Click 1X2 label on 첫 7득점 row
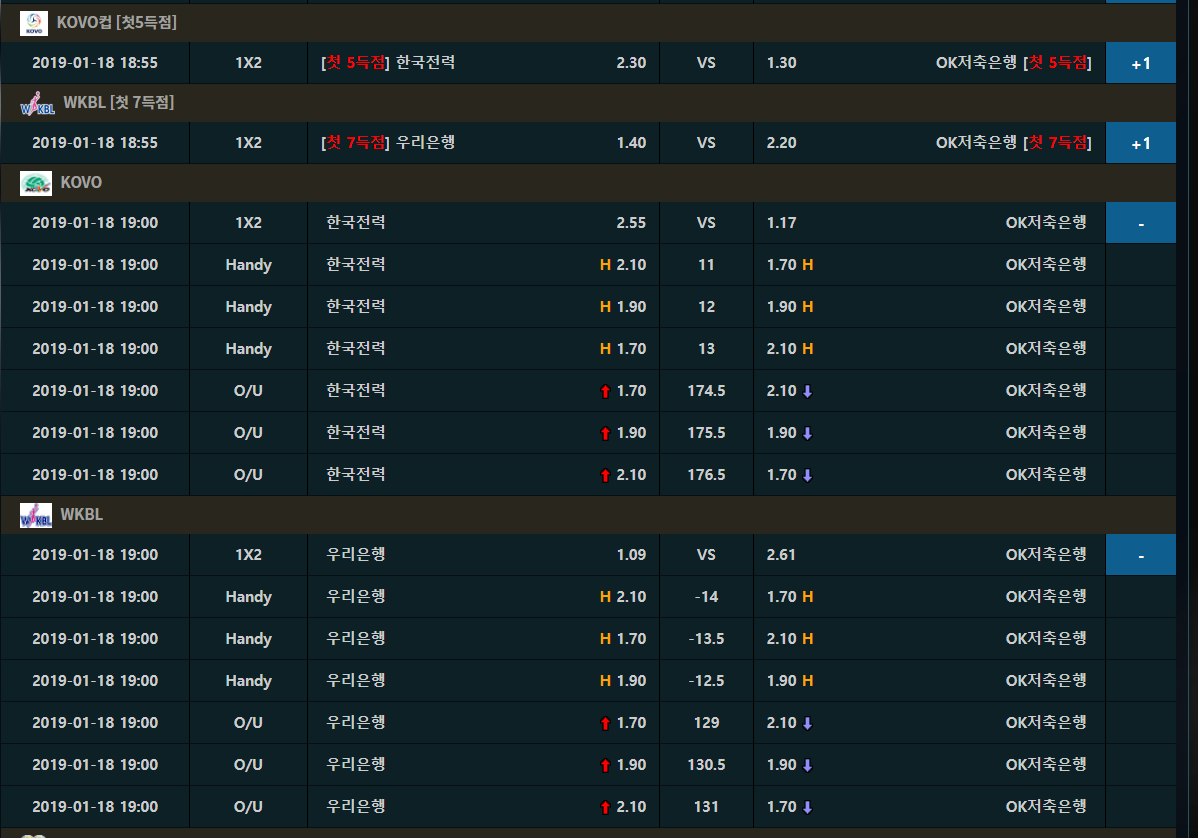 248,143
